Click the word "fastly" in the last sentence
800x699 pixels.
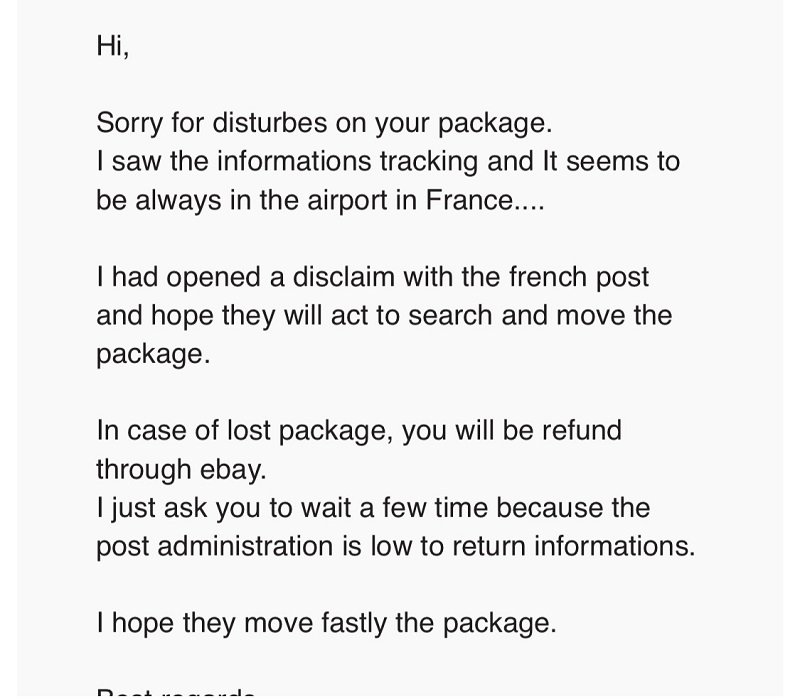(354, 623)
